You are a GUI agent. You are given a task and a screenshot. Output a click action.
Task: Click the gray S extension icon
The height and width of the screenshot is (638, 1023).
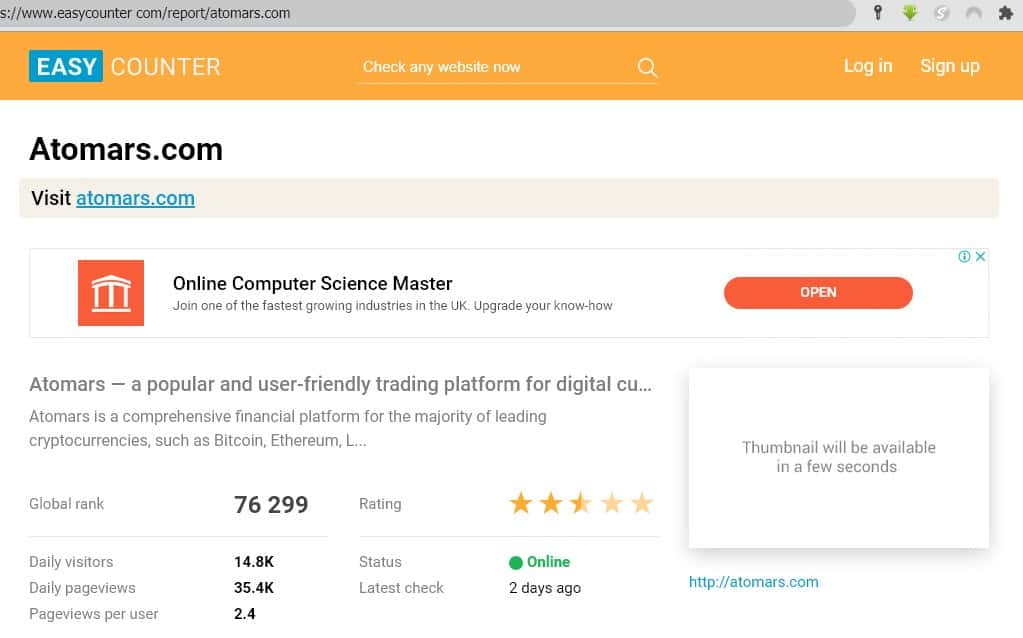click(x=941, y=13)
